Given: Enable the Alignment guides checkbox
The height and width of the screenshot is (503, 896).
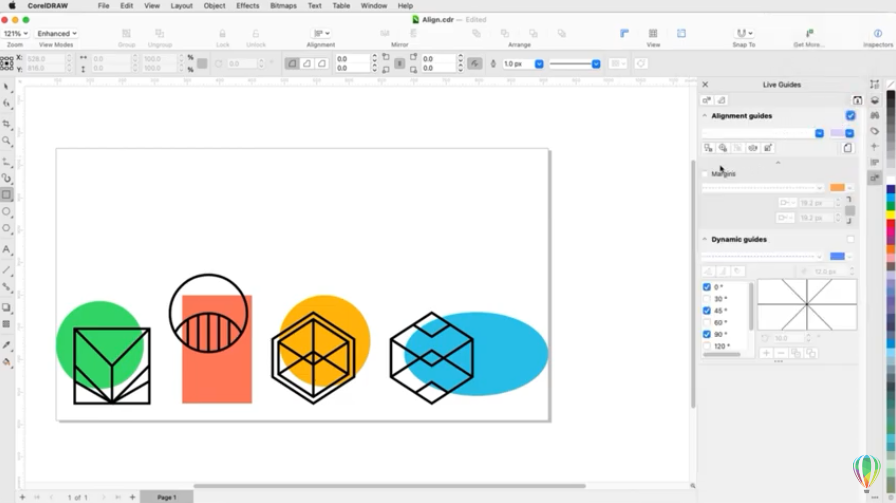Looking at the screenshot, I should (x=850, y=115).
